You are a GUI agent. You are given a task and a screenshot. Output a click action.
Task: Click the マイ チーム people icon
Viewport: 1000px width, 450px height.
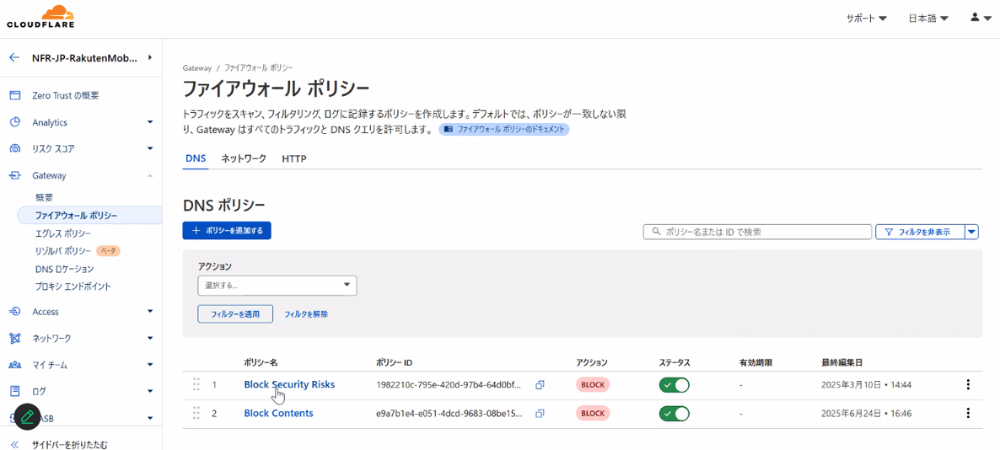click(15, 365)
